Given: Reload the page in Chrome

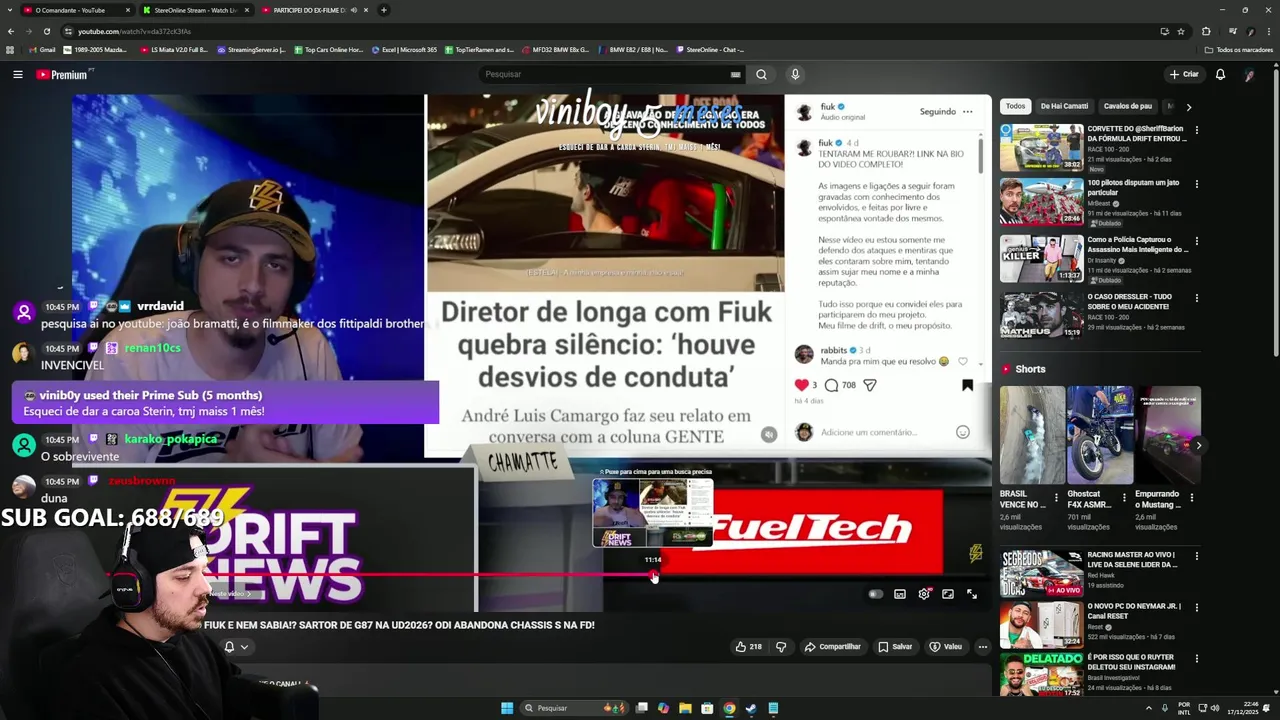Looking at the screenshot, I should pyautogui.click(x=46, y=31).
